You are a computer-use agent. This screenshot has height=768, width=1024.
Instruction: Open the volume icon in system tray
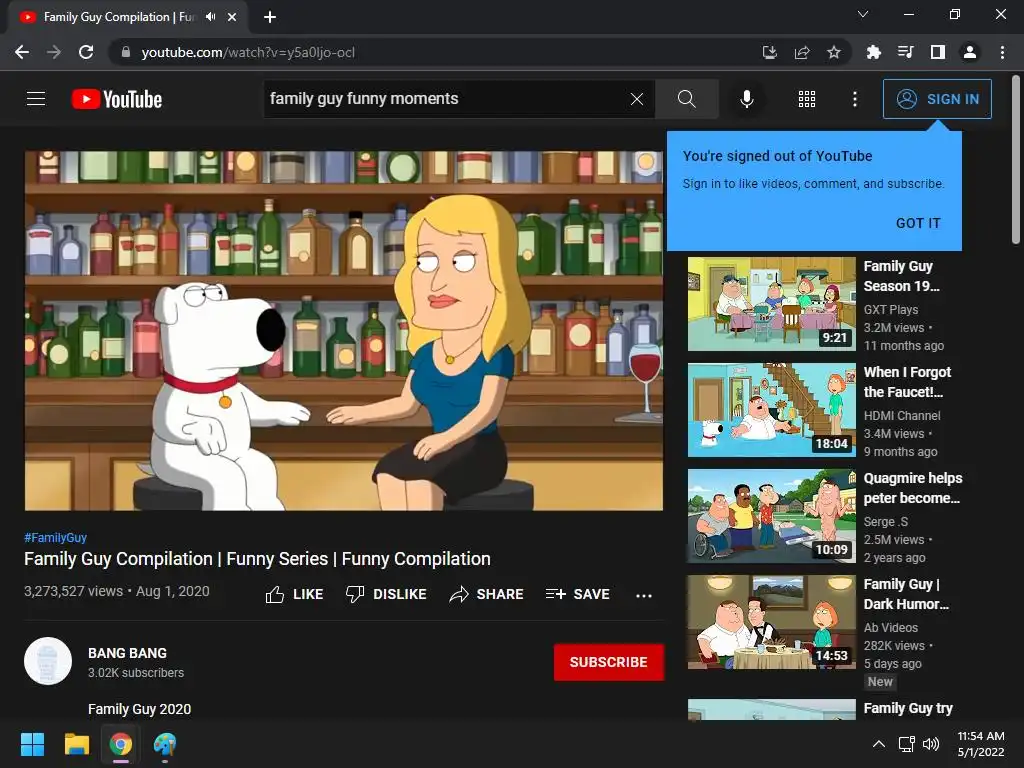pos(931,744)
